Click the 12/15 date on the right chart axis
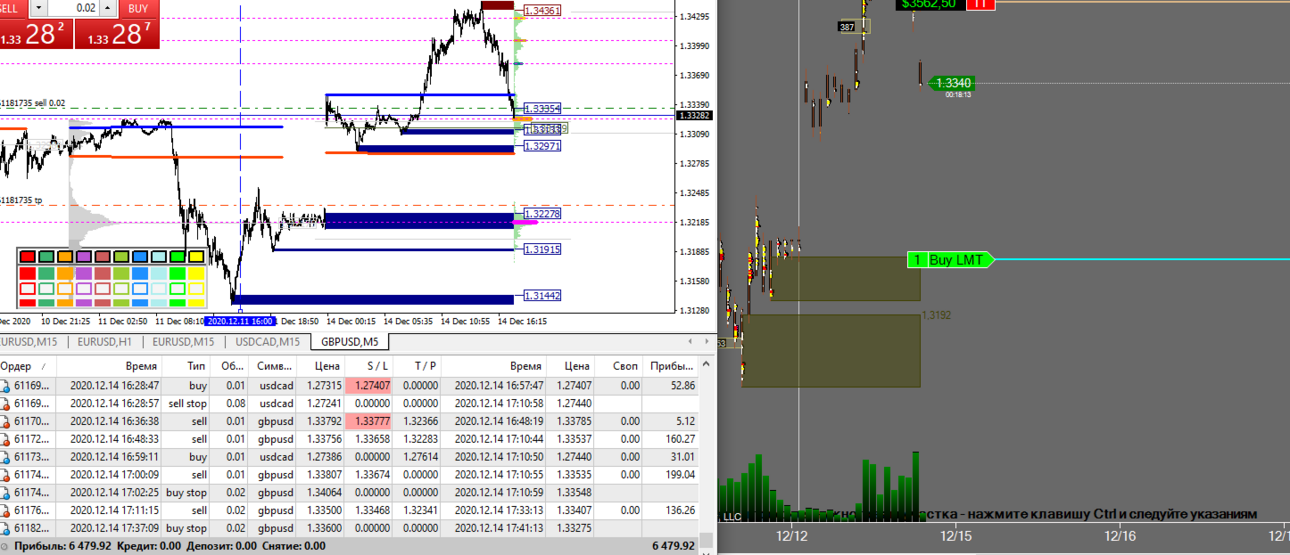Viewport: 1290px width, 555px height. coord(955,536)
